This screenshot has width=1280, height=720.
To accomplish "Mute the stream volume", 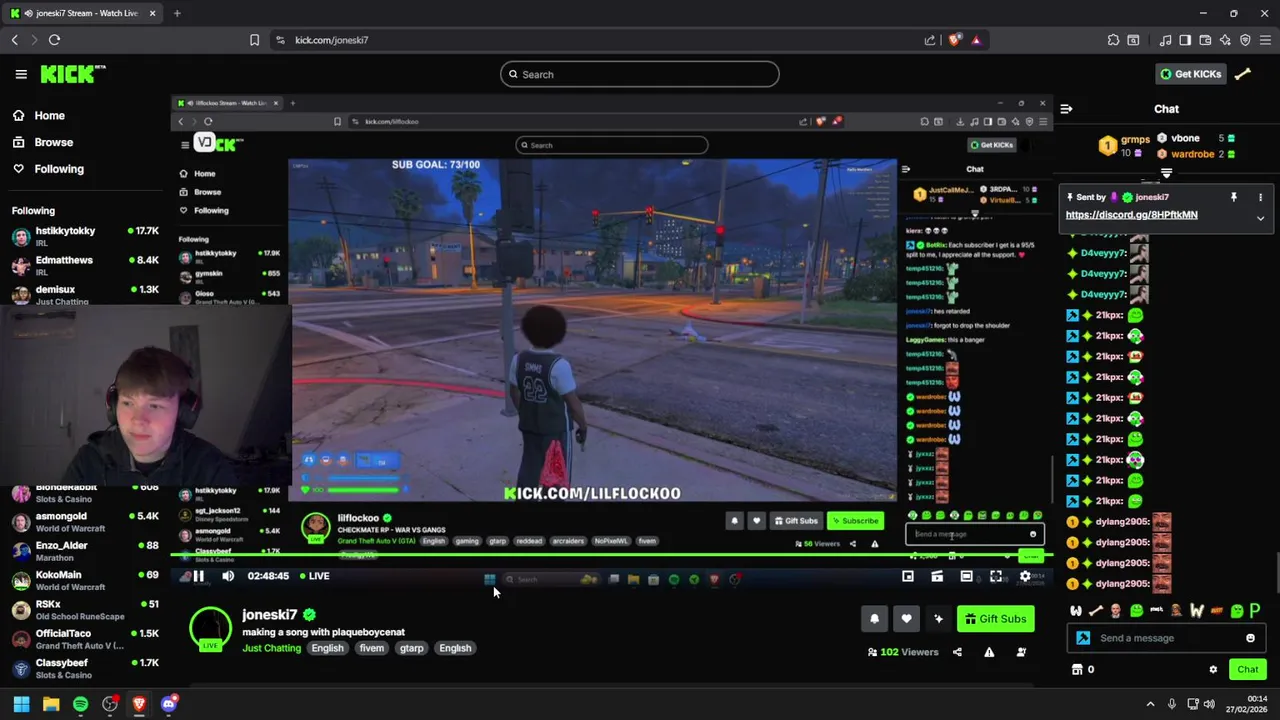I will pyautogui.click(x=228, y=576).
